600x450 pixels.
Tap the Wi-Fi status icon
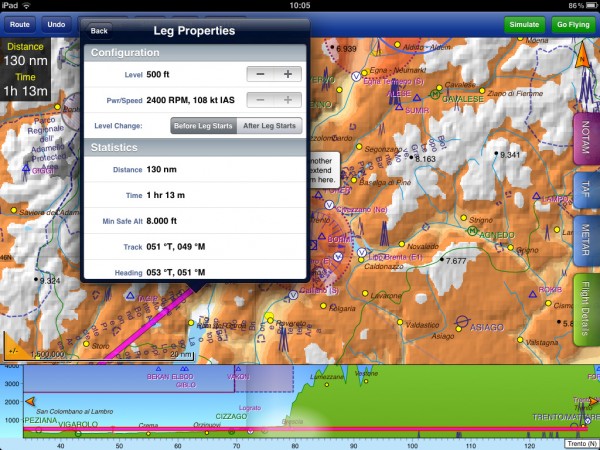[26, 5]
